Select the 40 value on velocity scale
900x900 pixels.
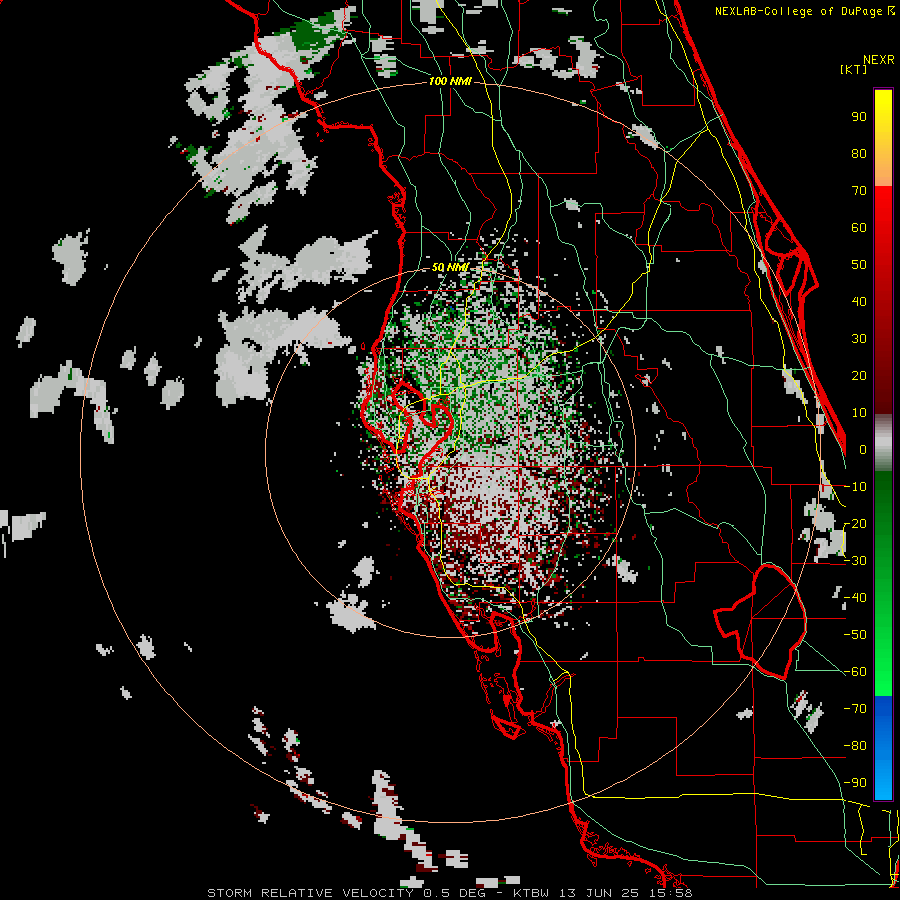pyautogui.click(x=859, y=301)
